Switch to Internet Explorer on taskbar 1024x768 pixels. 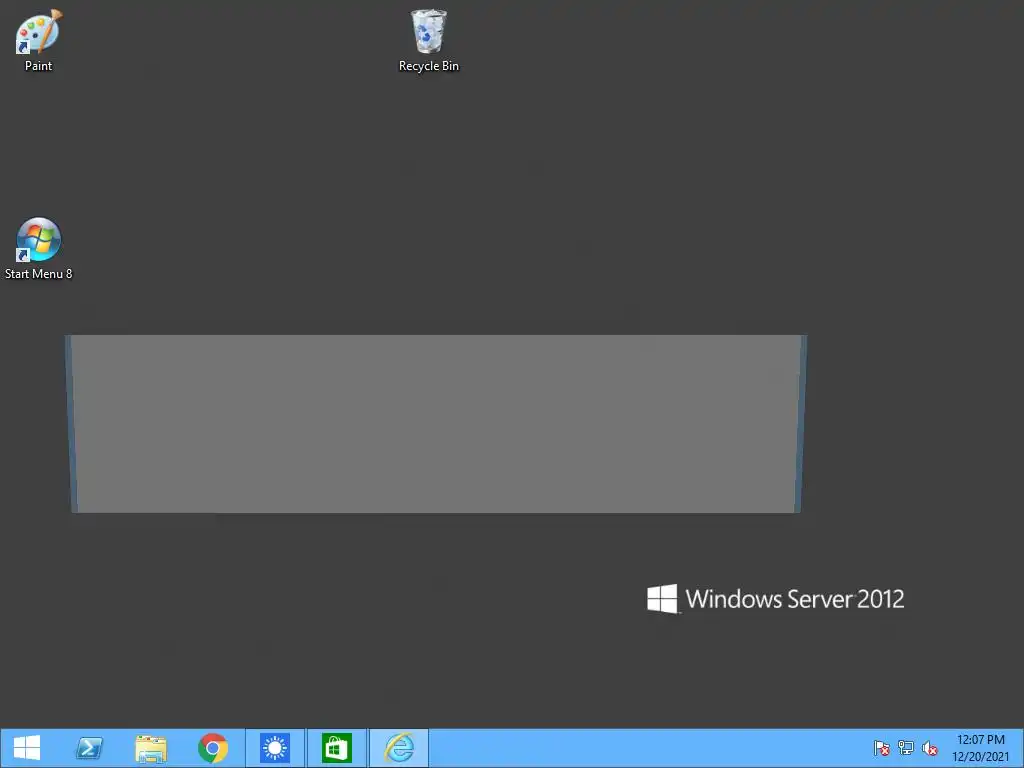pos(399,748)
